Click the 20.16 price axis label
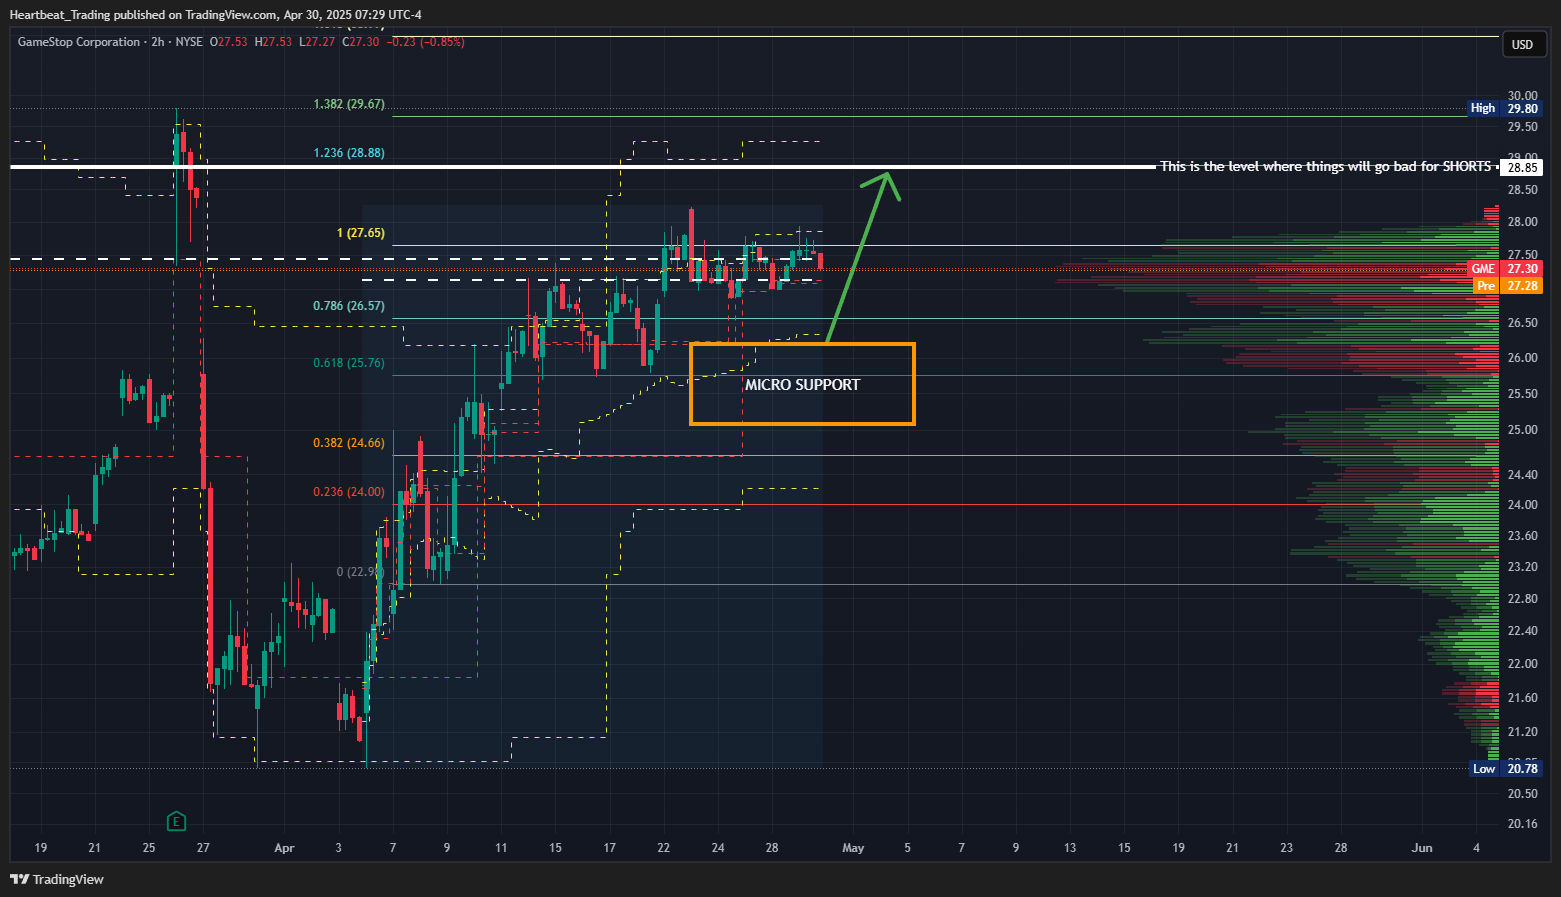 [1523, 824]
